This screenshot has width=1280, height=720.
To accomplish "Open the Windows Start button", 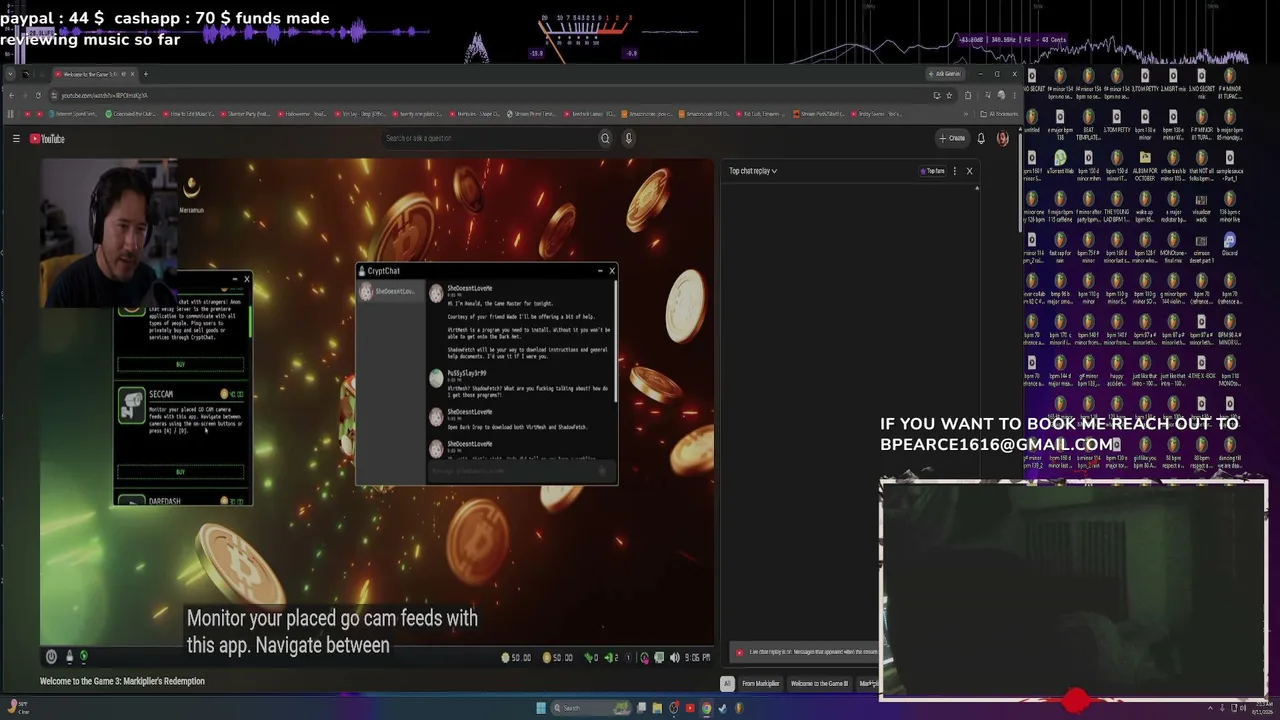I will (x=541, y=708).
